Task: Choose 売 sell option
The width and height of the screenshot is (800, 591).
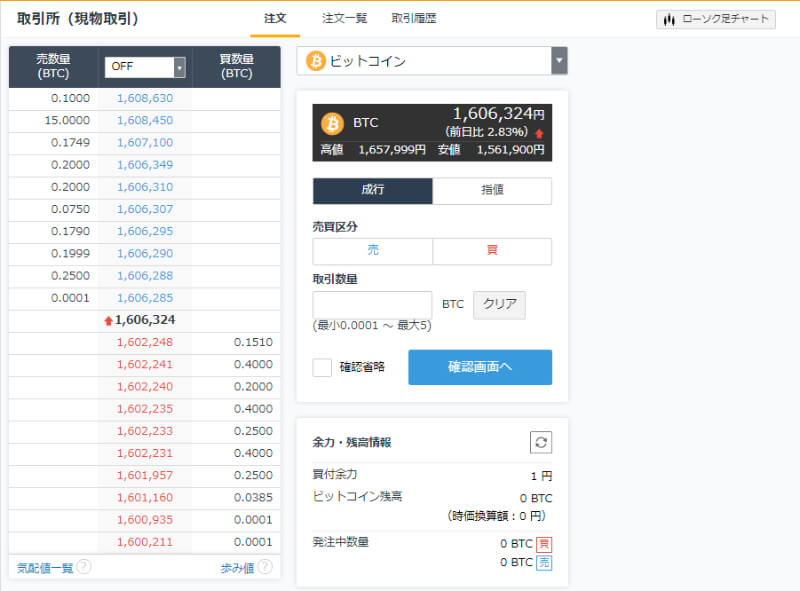Action: [x=372, y=251]
